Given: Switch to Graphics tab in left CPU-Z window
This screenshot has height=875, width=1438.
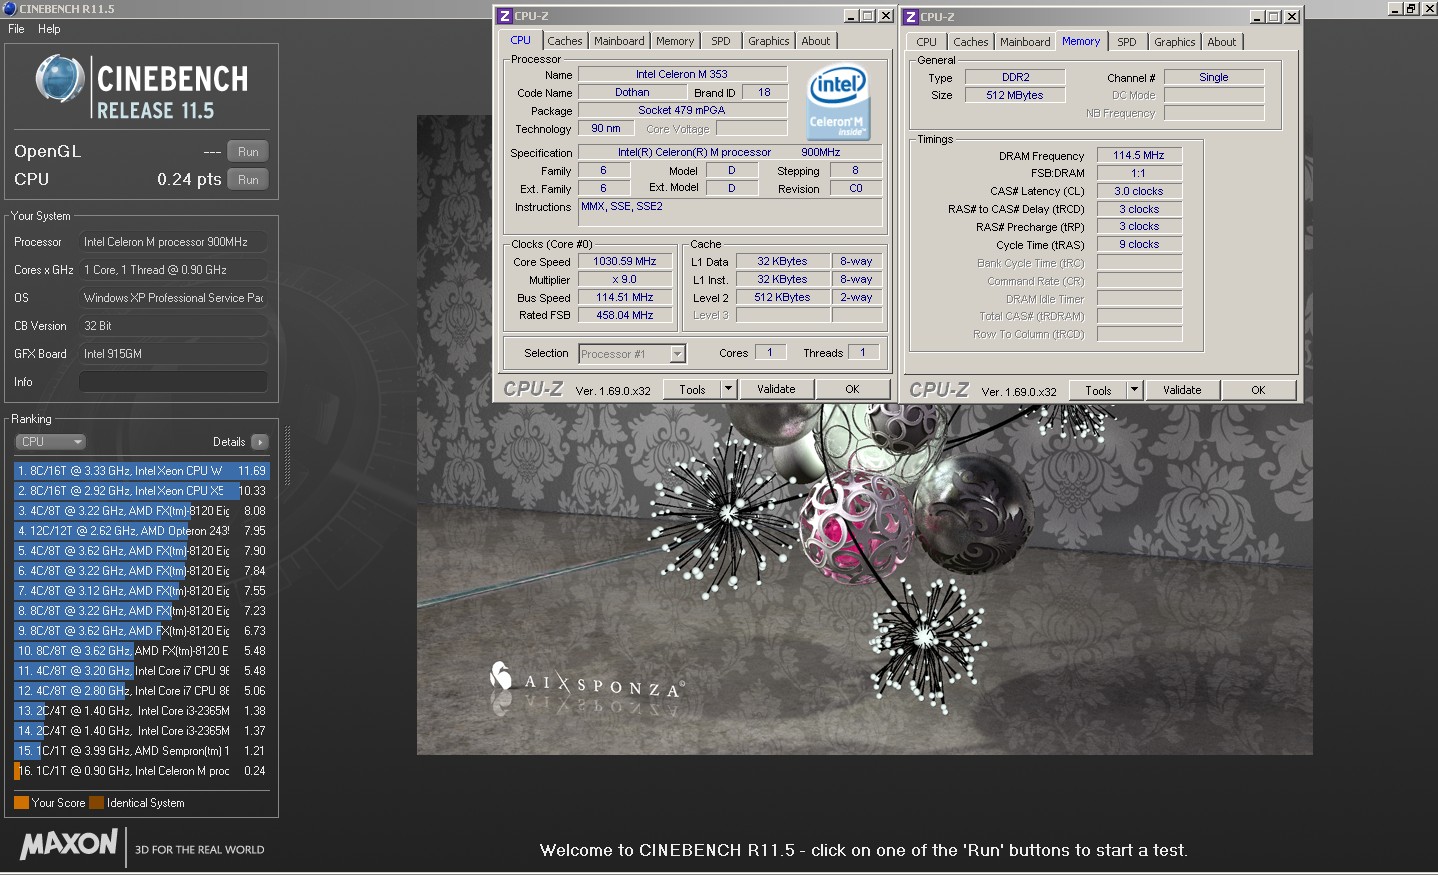Looking at the screenshot, I should (768, 41).
